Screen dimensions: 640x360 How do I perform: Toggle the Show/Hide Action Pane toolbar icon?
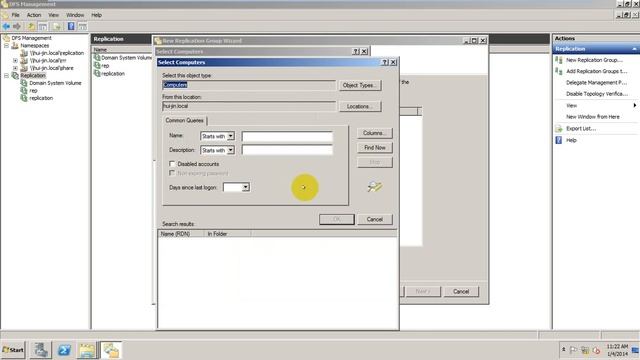click(x=82, y=27)
